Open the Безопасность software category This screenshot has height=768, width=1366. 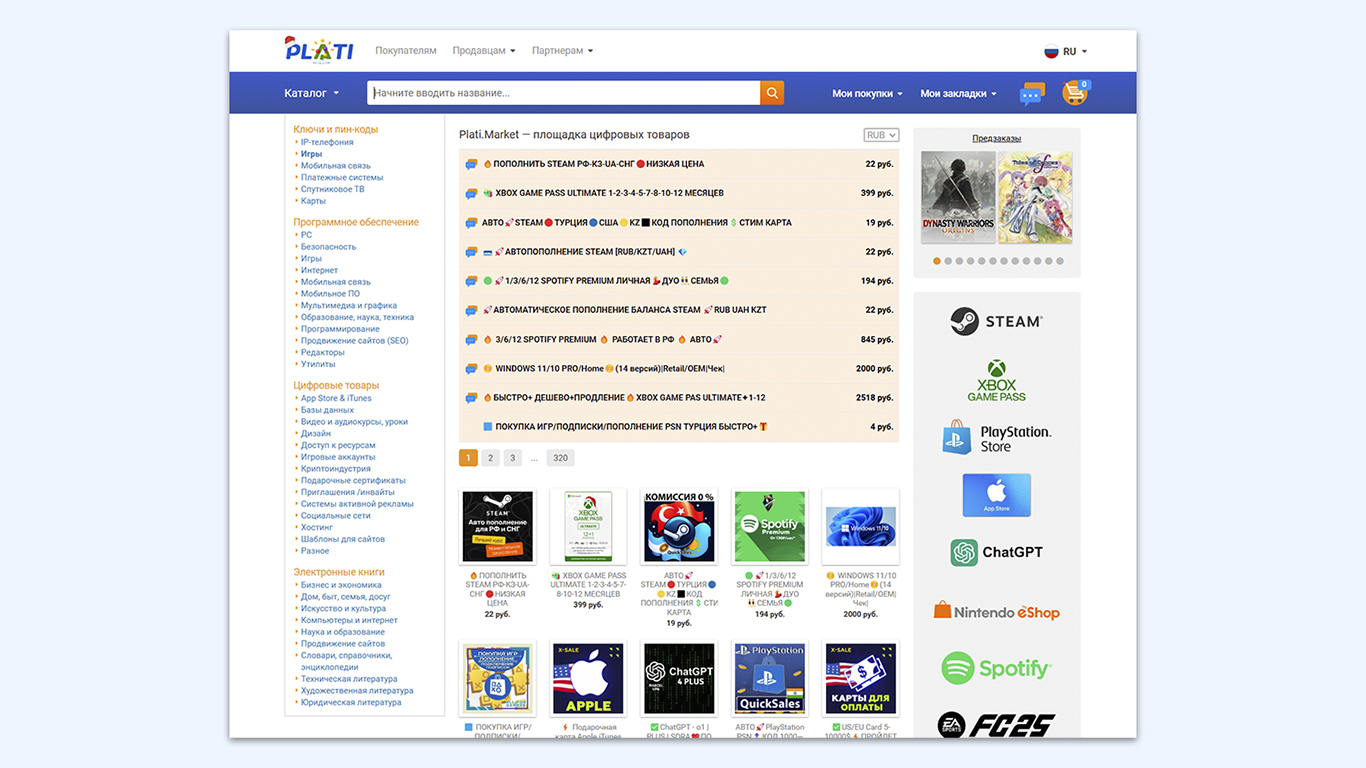[x=329, y=247]
